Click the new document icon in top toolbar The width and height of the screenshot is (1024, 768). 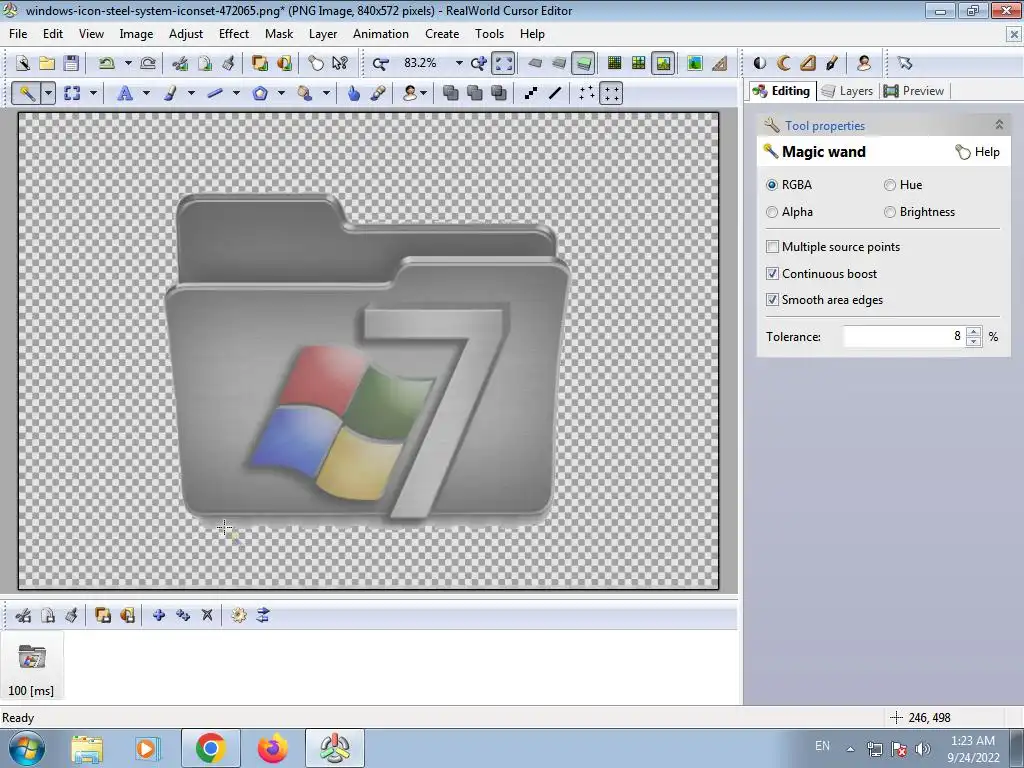click(x=23, y=63)
